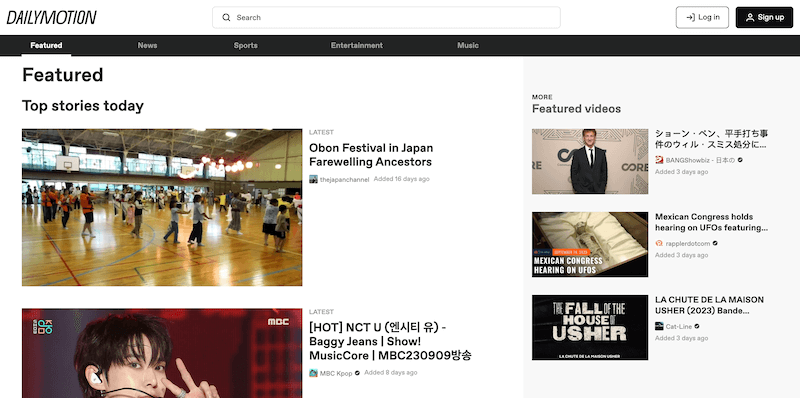Open the NCT U Baggy Jeans thumbnail
The image size is (800, 398).
[x=162, y=353]
